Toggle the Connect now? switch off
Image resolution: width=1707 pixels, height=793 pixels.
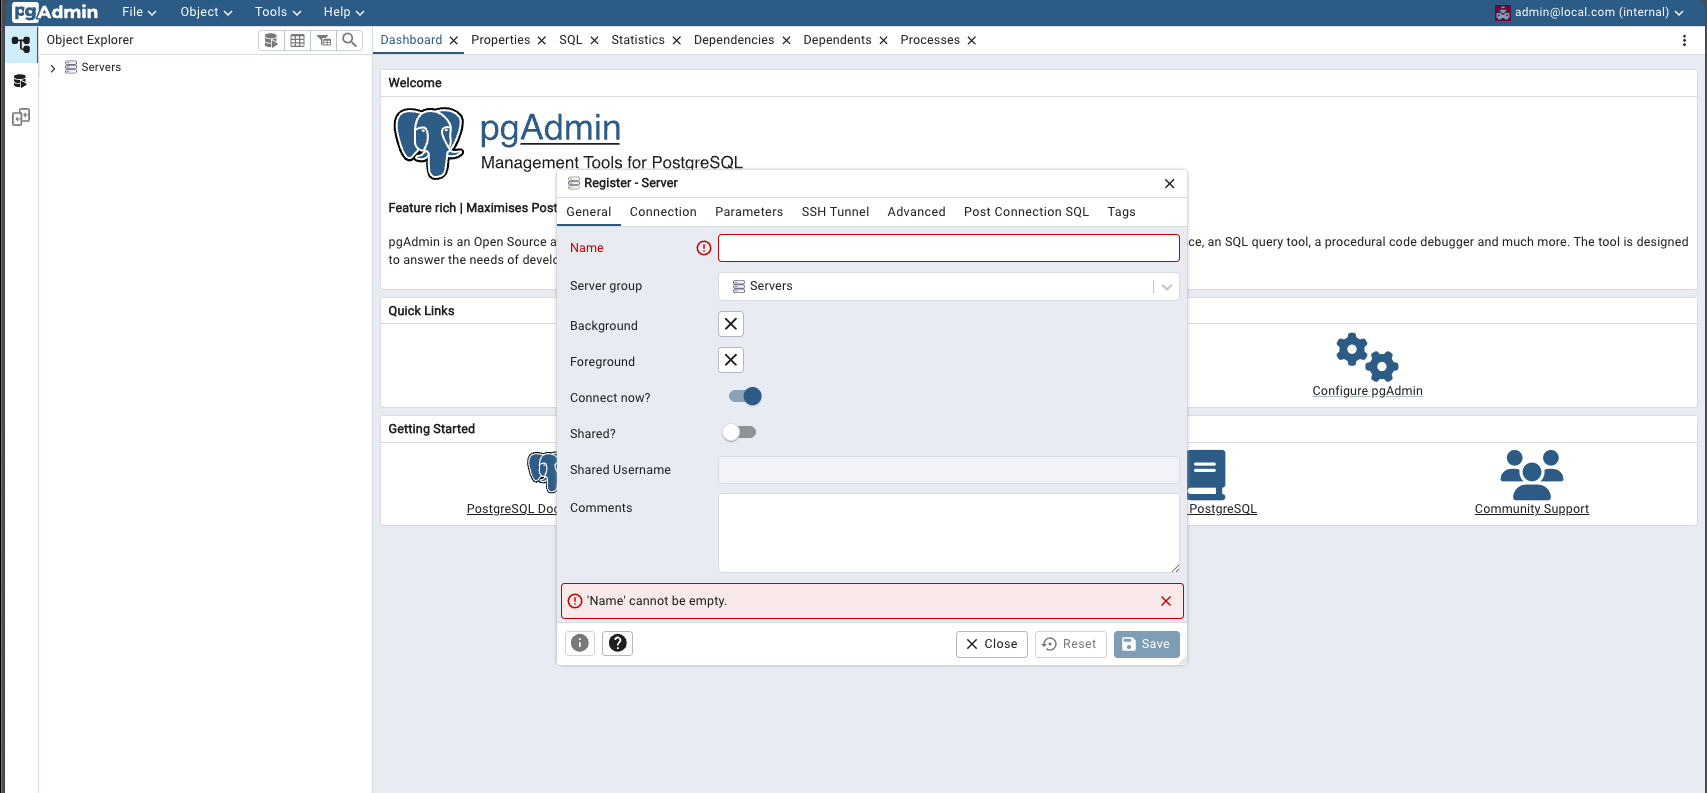tap(745, 397)
